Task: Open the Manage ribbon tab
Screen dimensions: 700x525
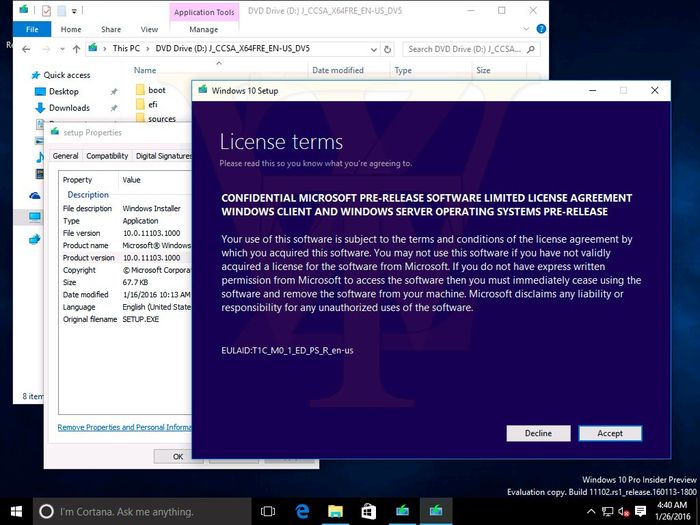Action: click(x=203, y=29)
